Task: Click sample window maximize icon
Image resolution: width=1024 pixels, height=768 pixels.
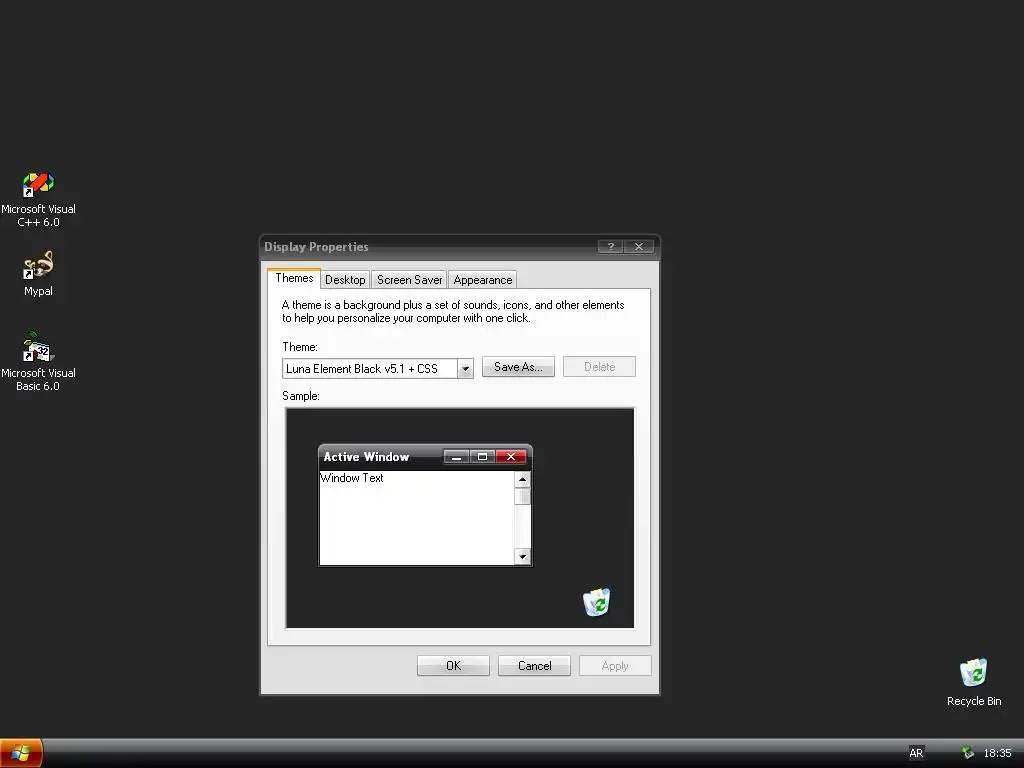Action: pos(483,456)
